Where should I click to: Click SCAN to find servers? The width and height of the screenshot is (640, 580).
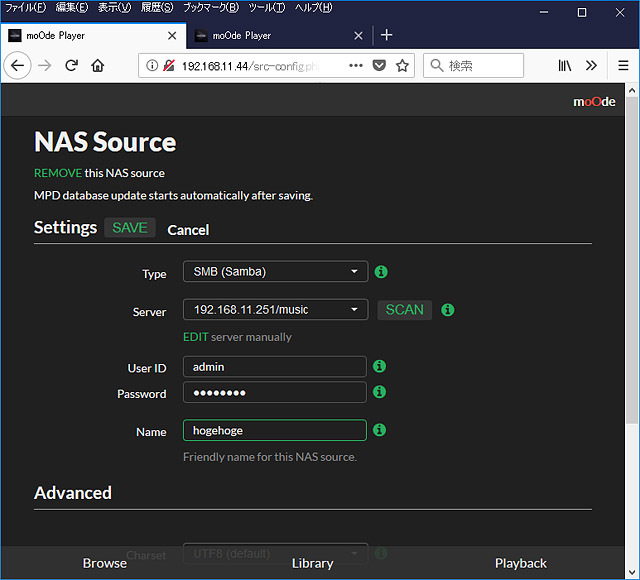[x=404, y=310]
